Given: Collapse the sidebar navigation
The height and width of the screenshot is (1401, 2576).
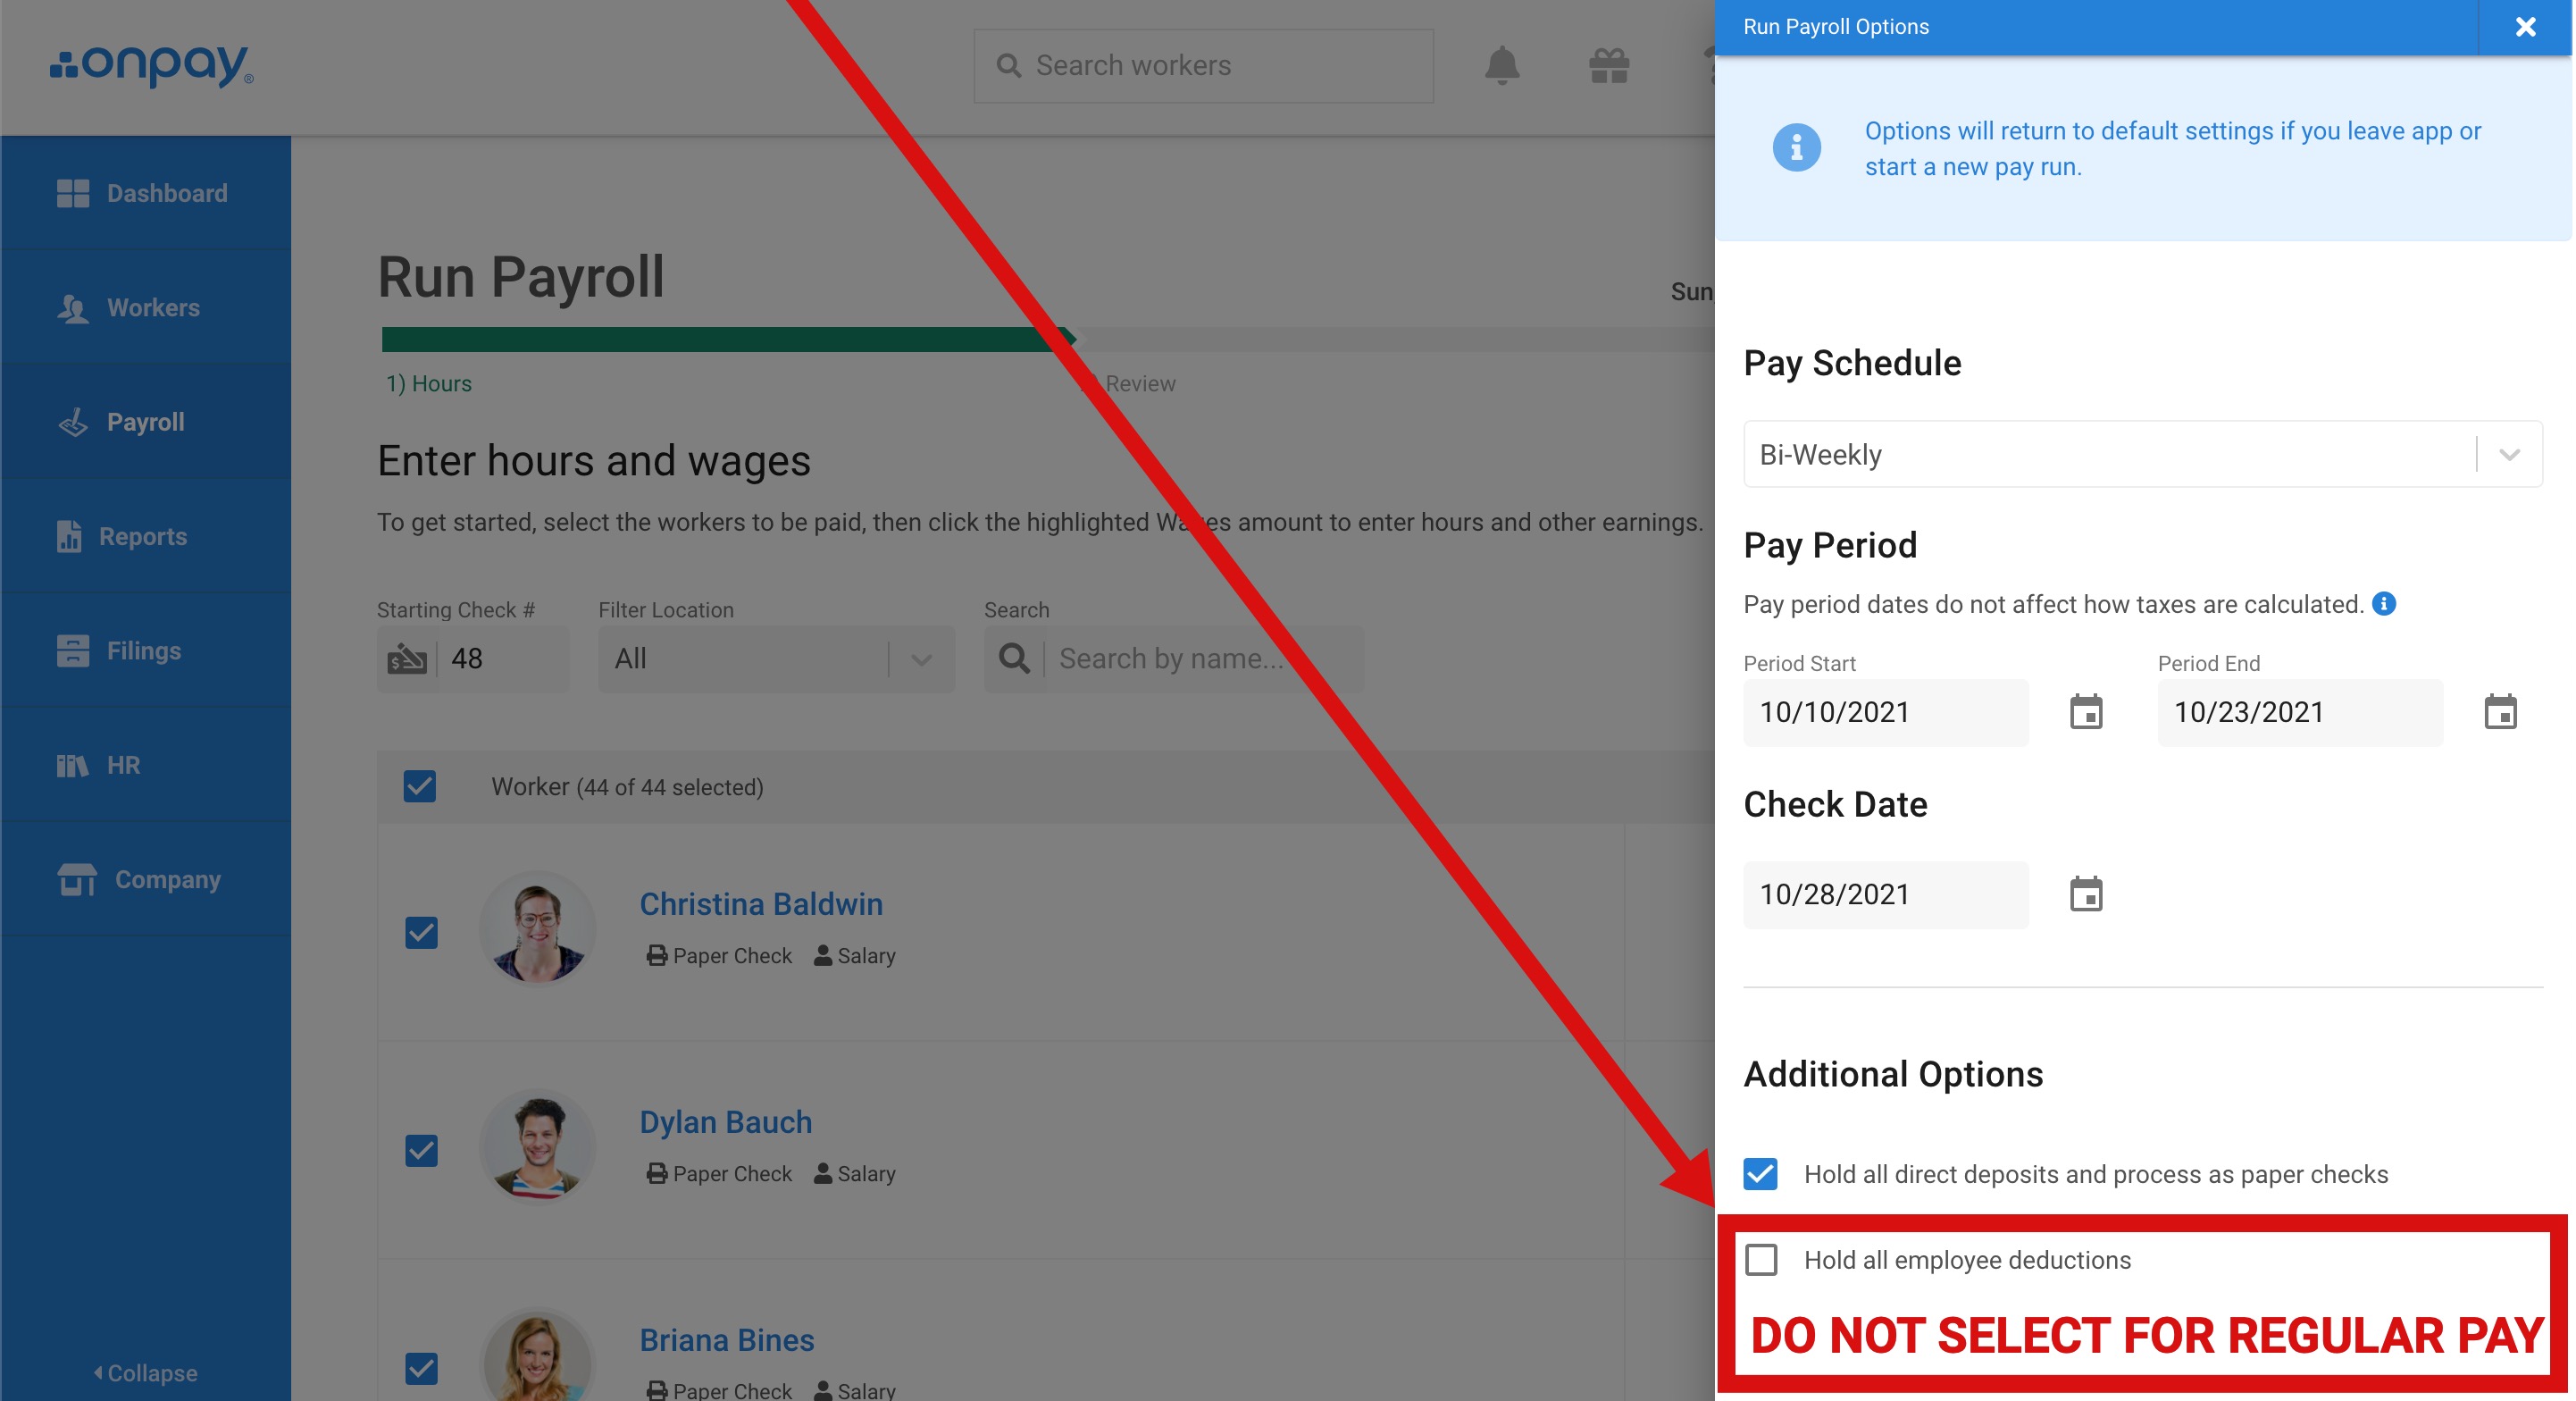Looking at the screenshot, I should (x=146, y=1373).
